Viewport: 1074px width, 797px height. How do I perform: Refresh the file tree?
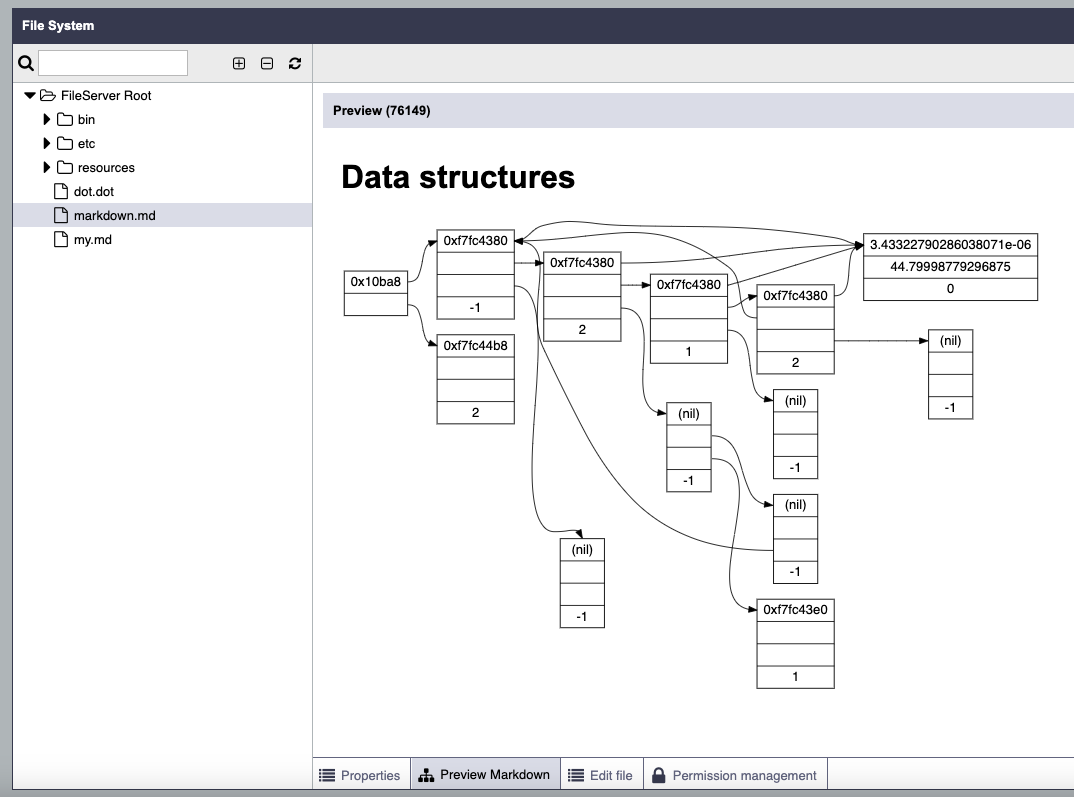click(295, 63)
